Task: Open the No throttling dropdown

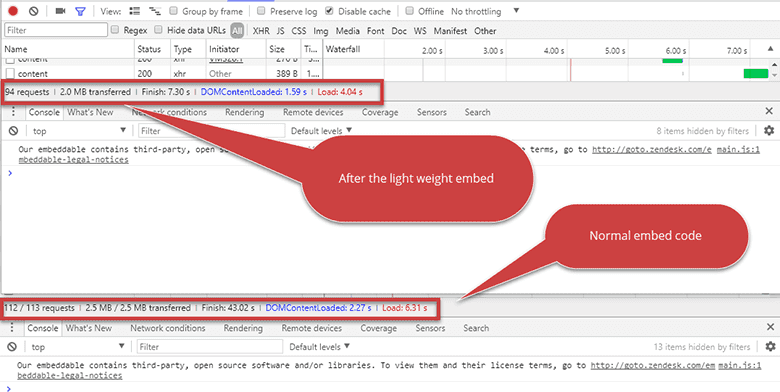Action: tap(485, 11)
